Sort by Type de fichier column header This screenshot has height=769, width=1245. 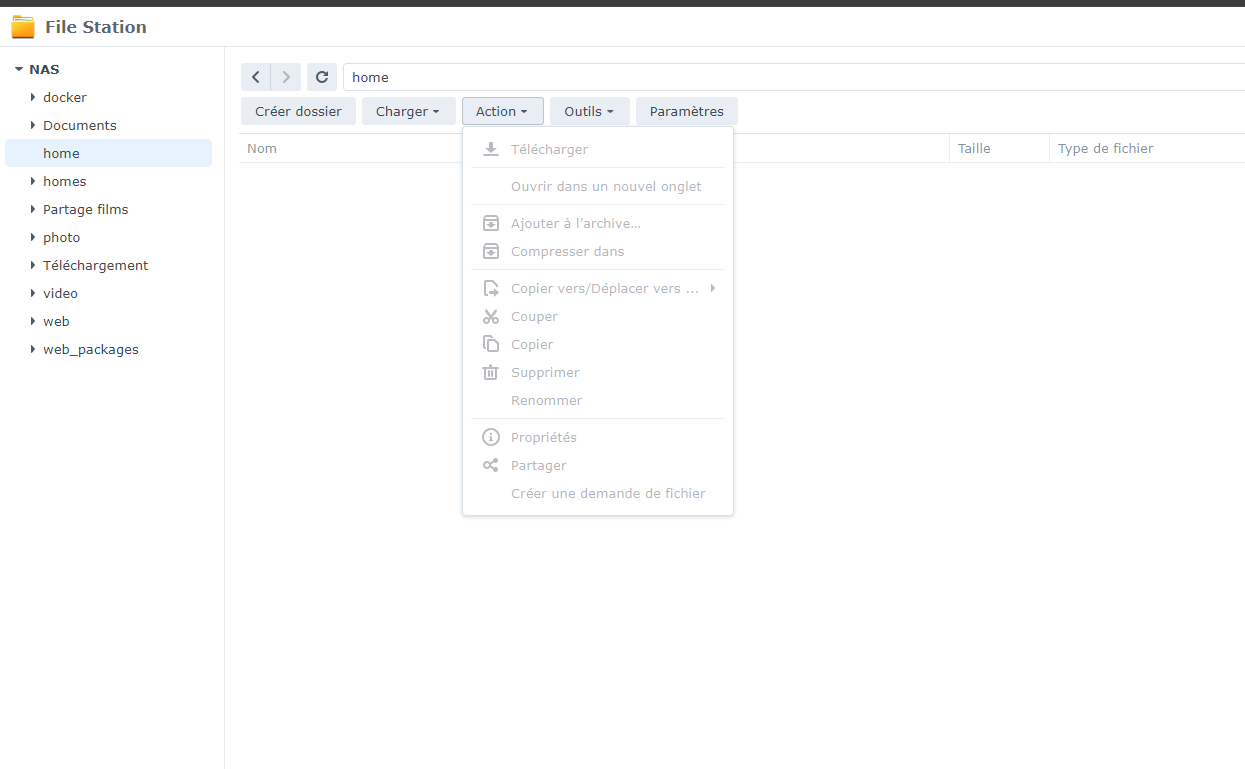[x=1105, y=148]
